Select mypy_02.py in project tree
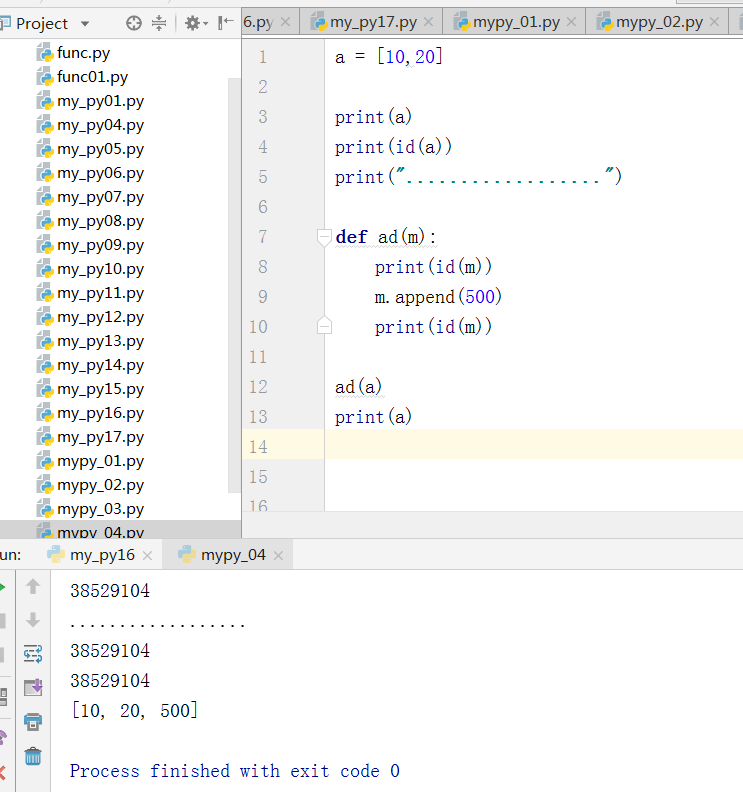The image size is (743, 792). point(91,485)
